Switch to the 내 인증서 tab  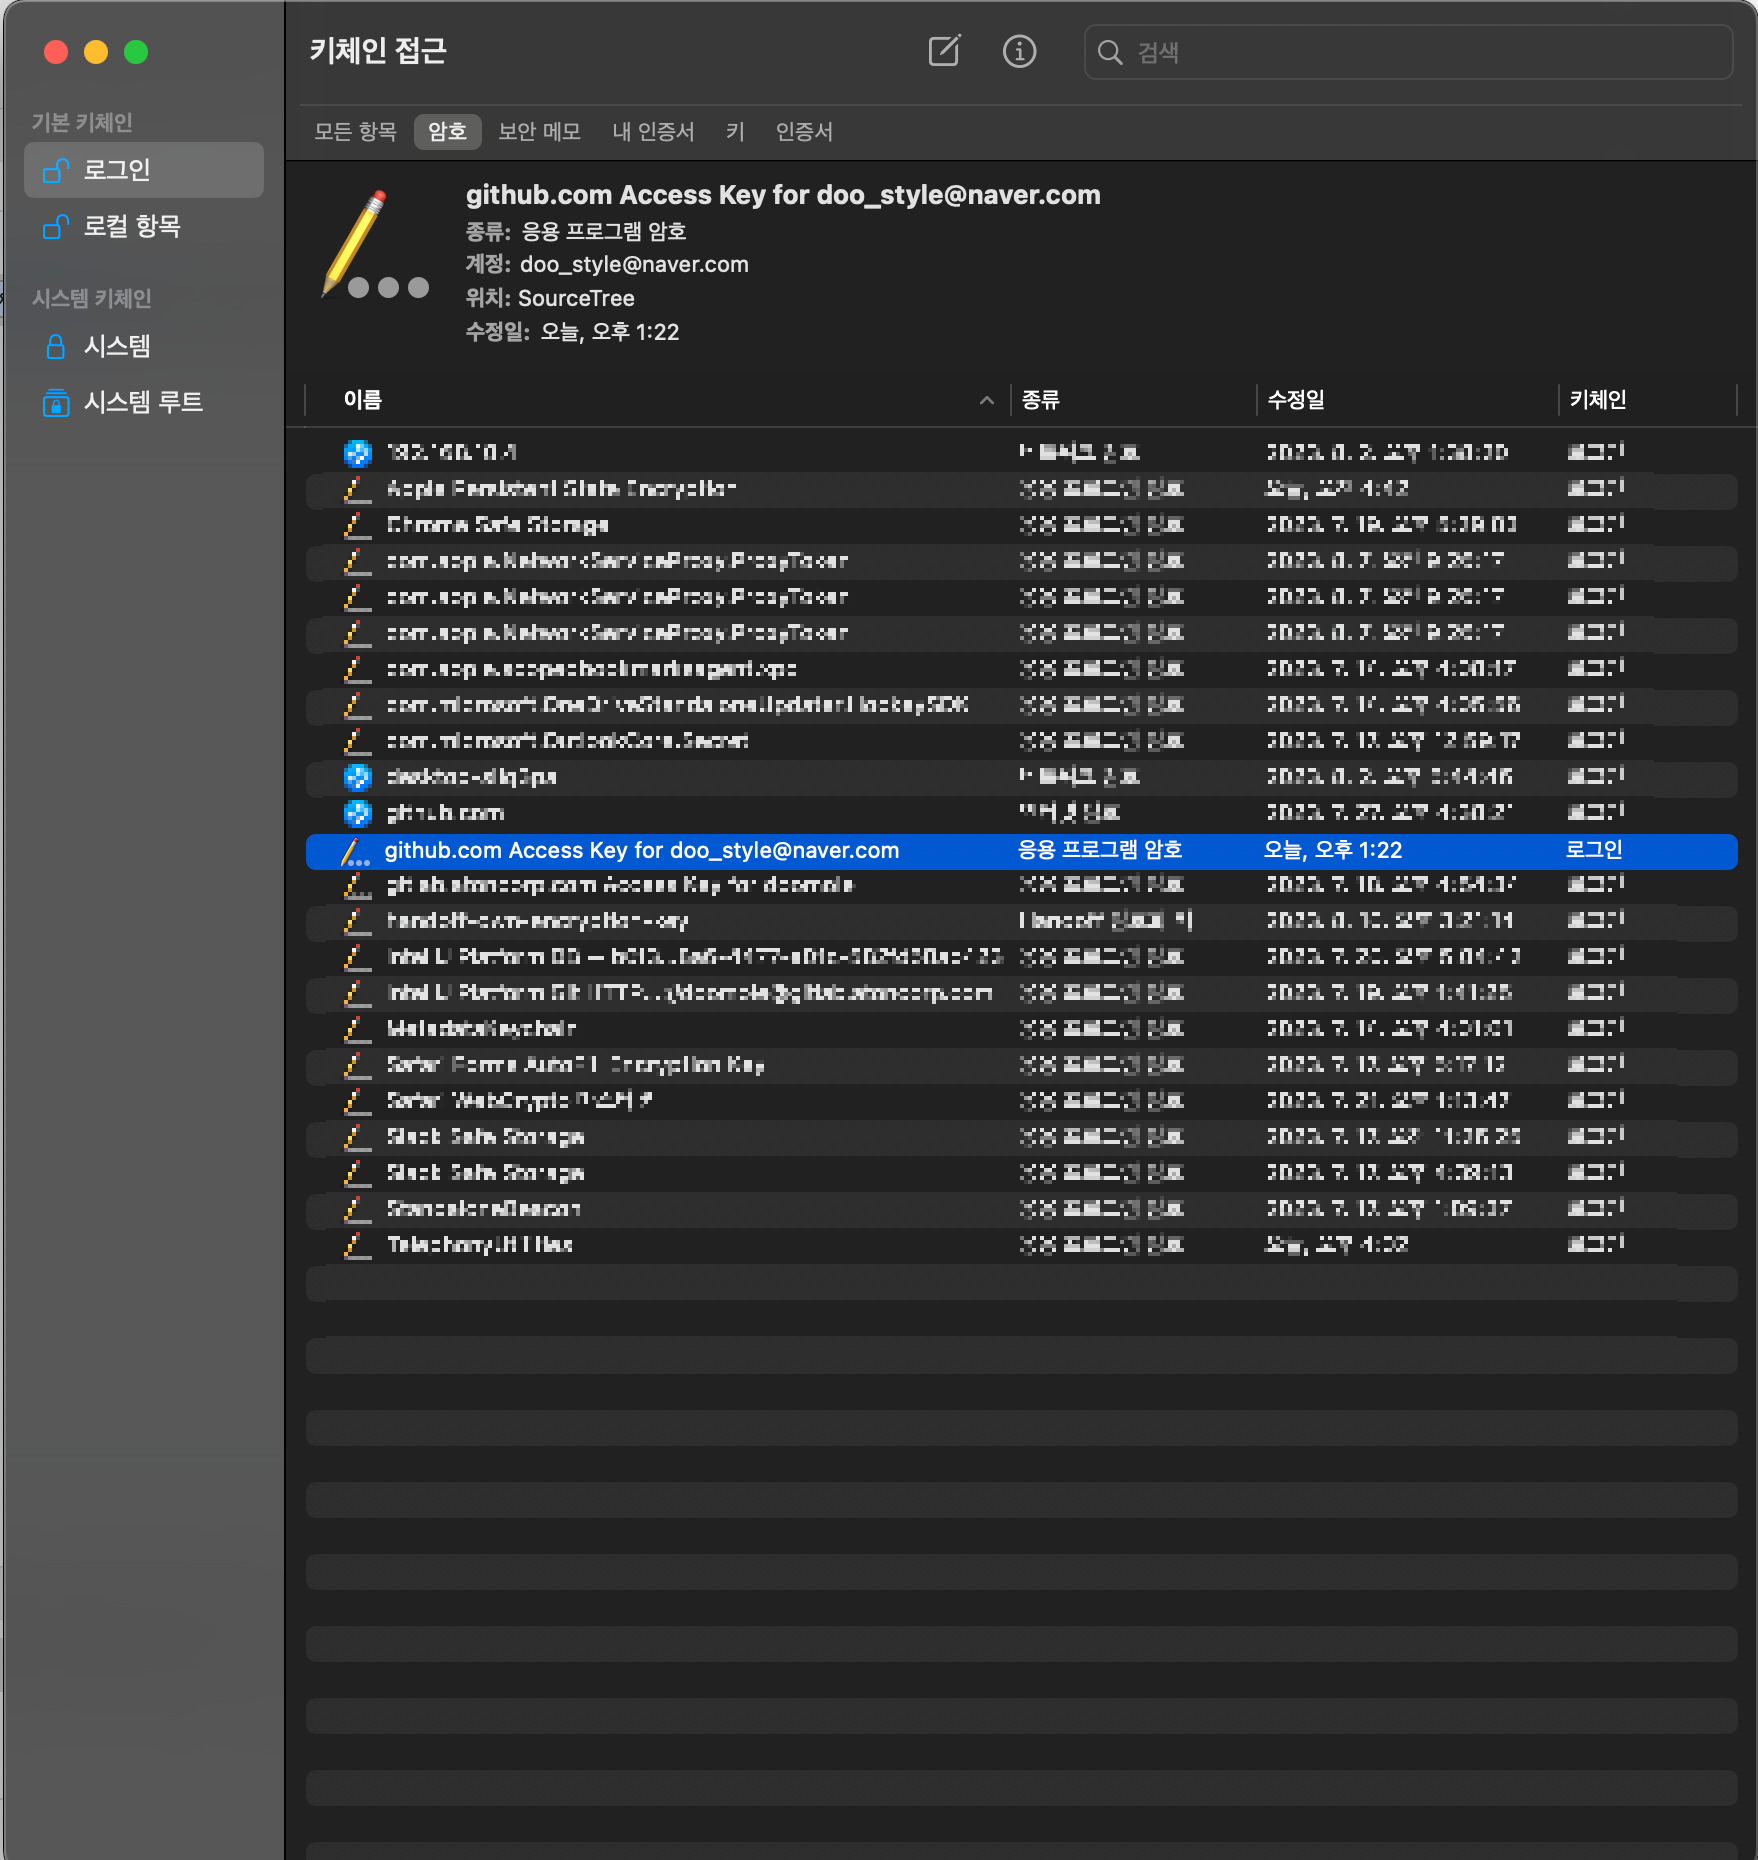pyautogui.click(x=653, y=132)
